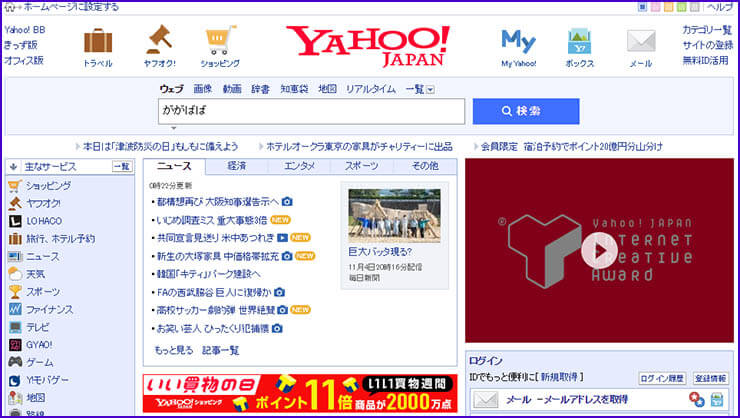This screenshot has width=740, height=418.
Task: Click camera icon beside 都構想再び headline
Action: pyautogui.click(x=287, y=202)
